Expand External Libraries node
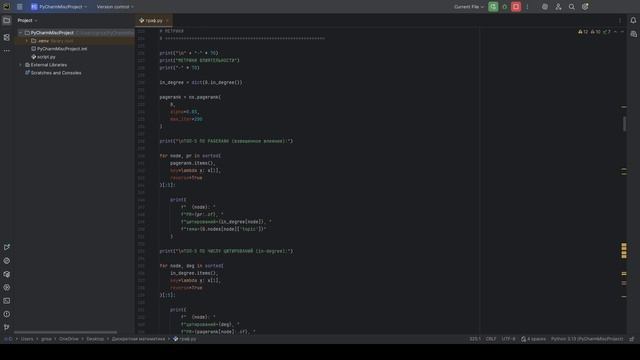This screenshot has height=360, width=640. (x=20, y=65)
